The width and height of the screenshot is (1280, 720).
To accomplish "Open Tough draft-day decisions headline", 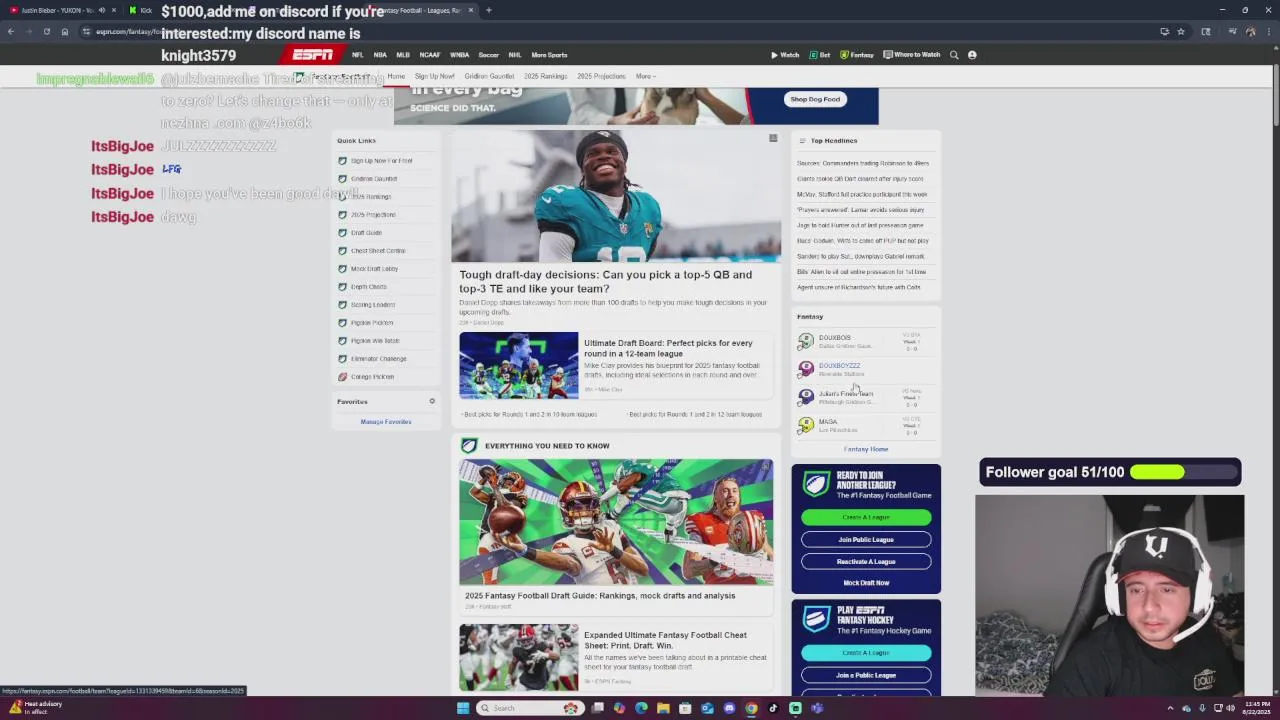I will [606, 281].
